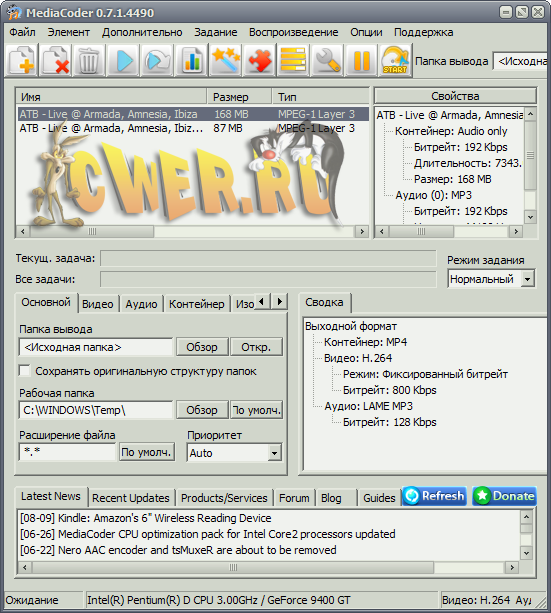Click the Откр. open folder button
Viewport: 551px width, 613px height.
coord(256,347)
